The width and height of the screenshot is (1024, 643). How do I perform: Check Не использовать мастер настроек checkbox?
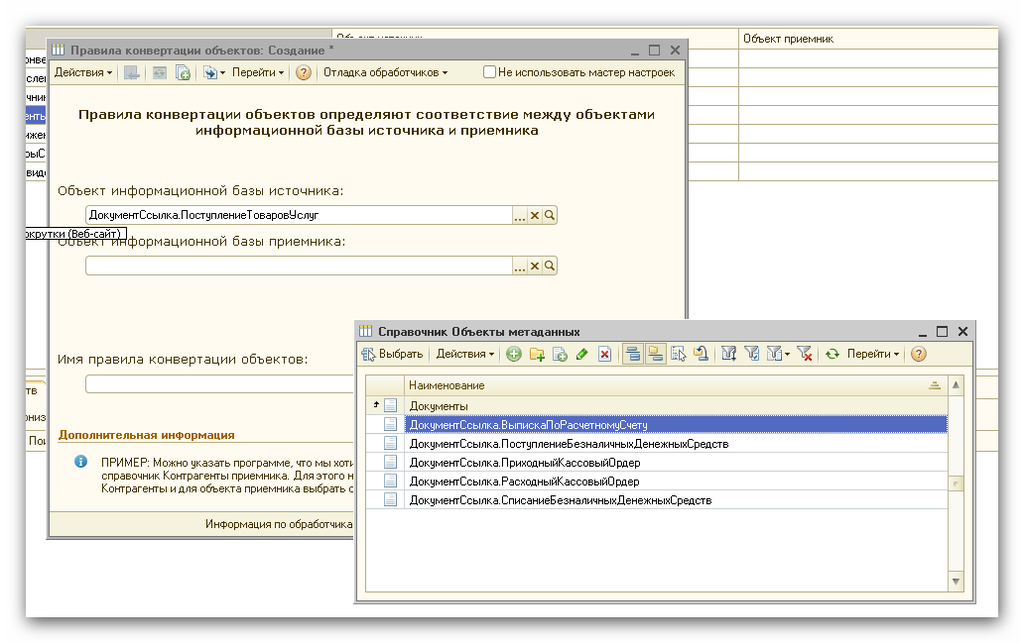pyautogui.click(x=489, y=72)
